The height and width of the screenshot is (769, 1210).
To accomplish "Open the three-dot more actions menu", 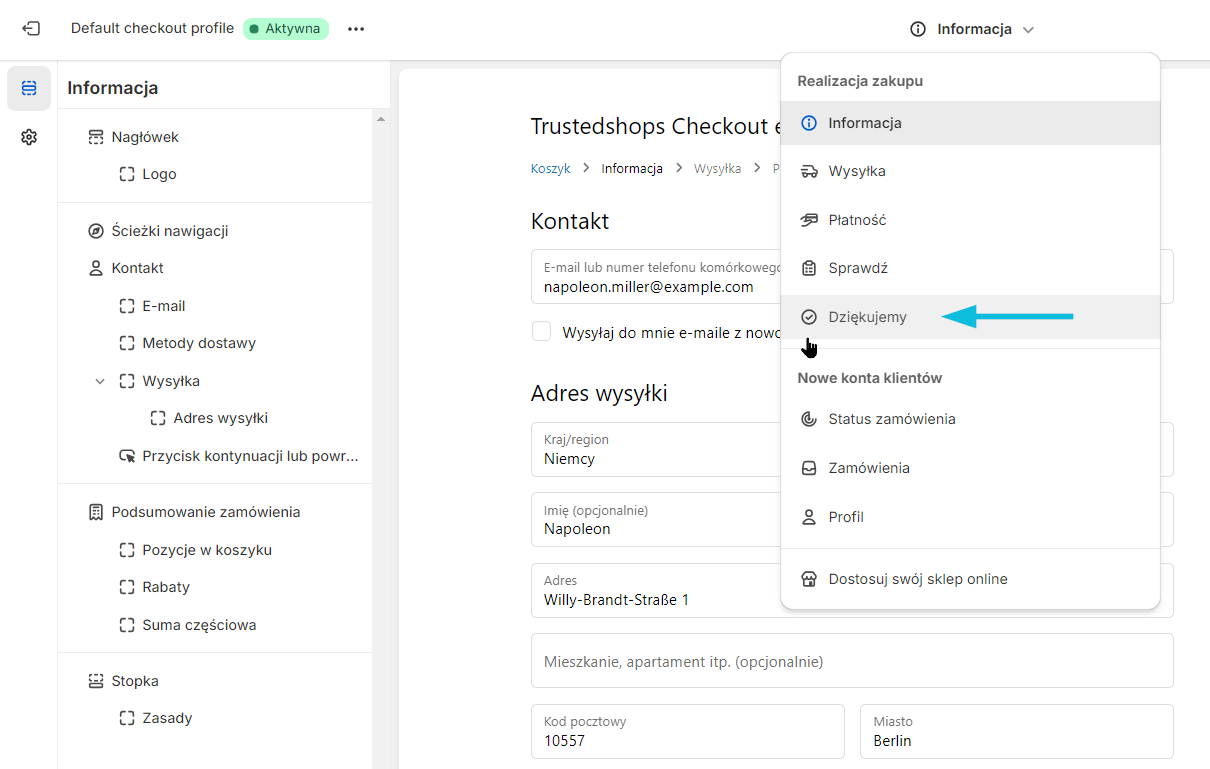I will 356,29.
